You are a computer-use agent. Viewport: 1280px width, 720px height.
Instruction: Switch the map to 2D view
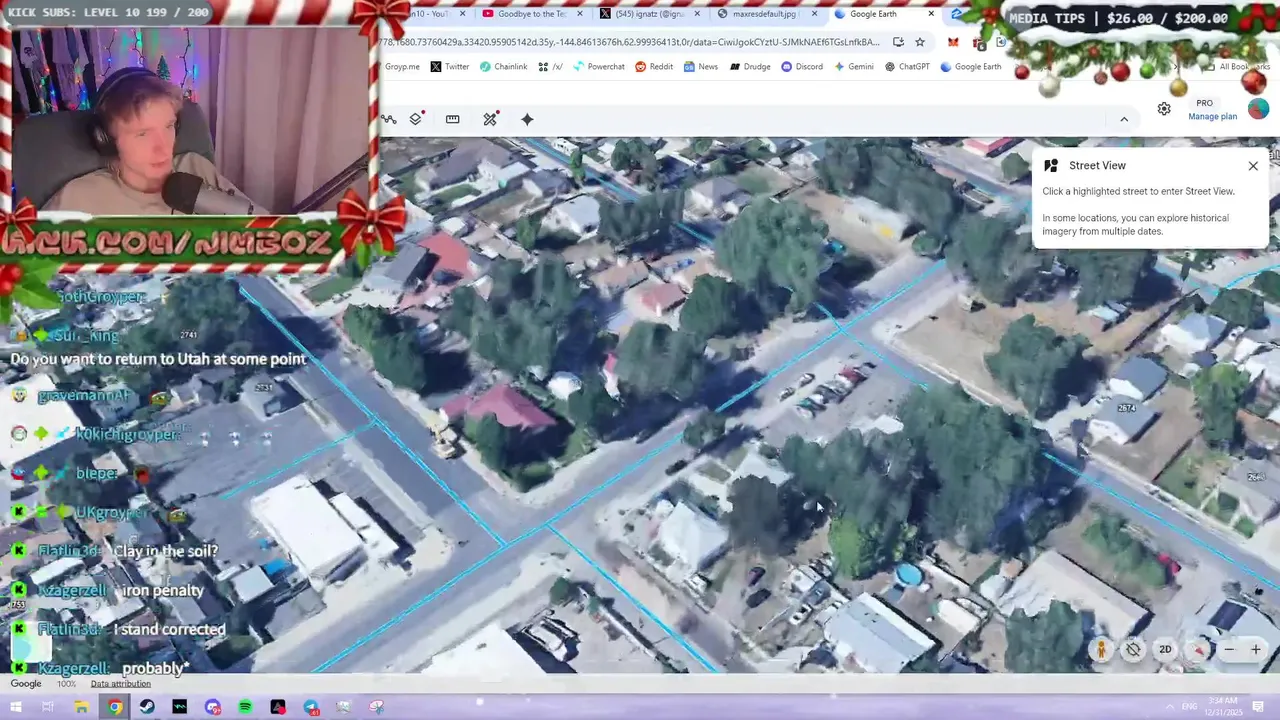pos(1165,650)
